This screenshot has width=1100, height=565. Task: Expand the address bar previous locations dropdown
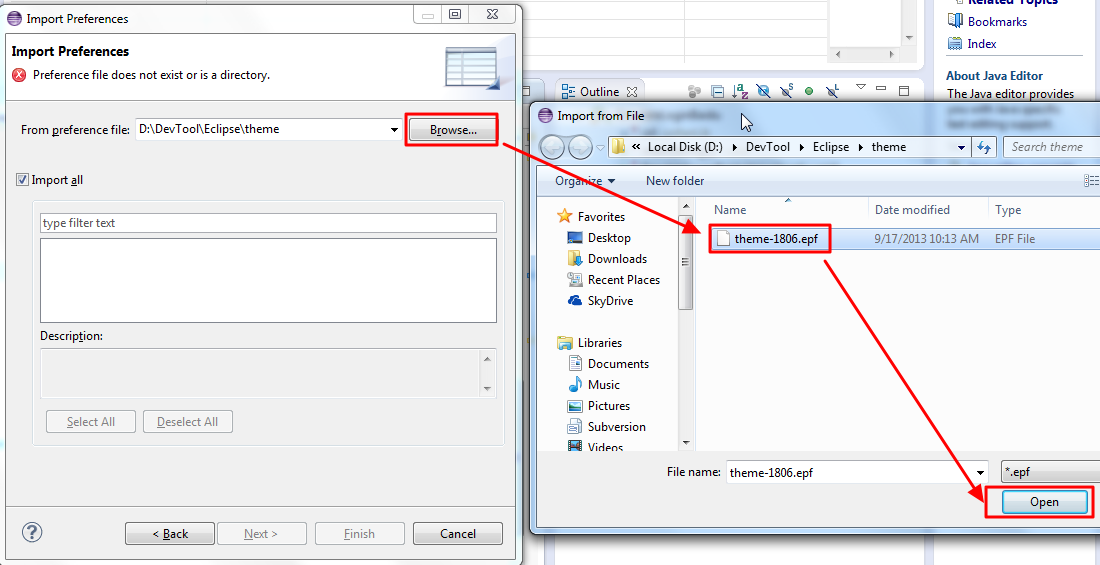[x=961, y=147]
